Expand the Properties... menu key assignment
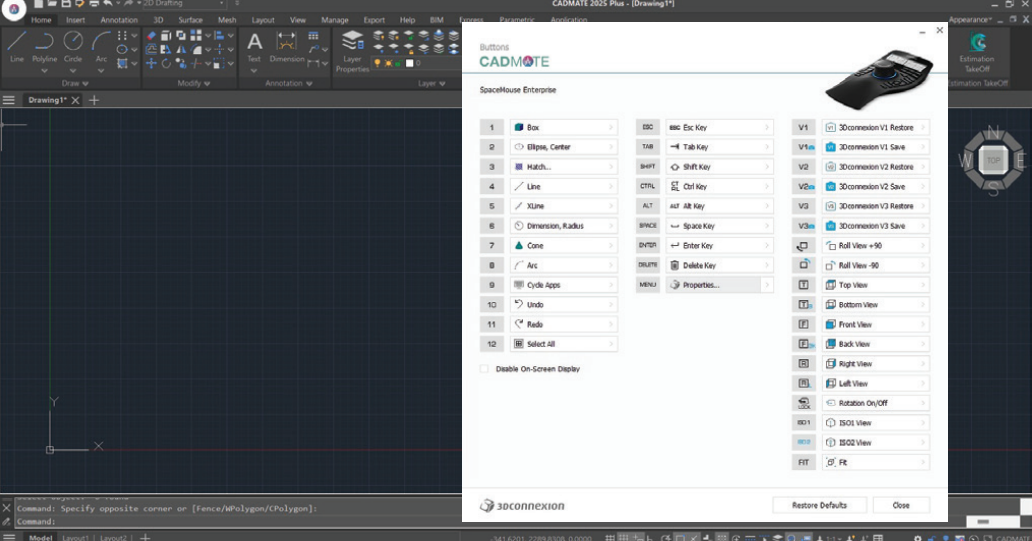1032x541 pixels. 767,285
